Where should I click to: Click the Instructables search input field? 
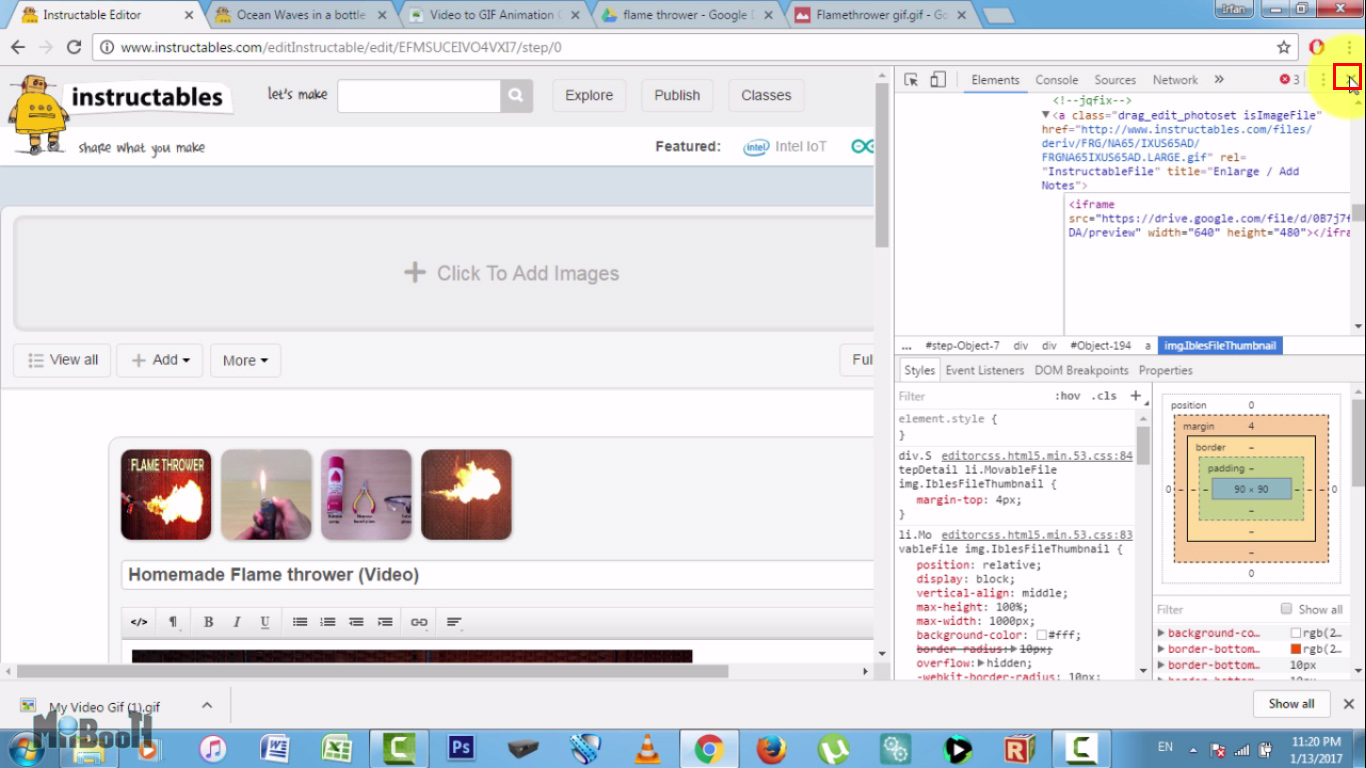point(419,96)
